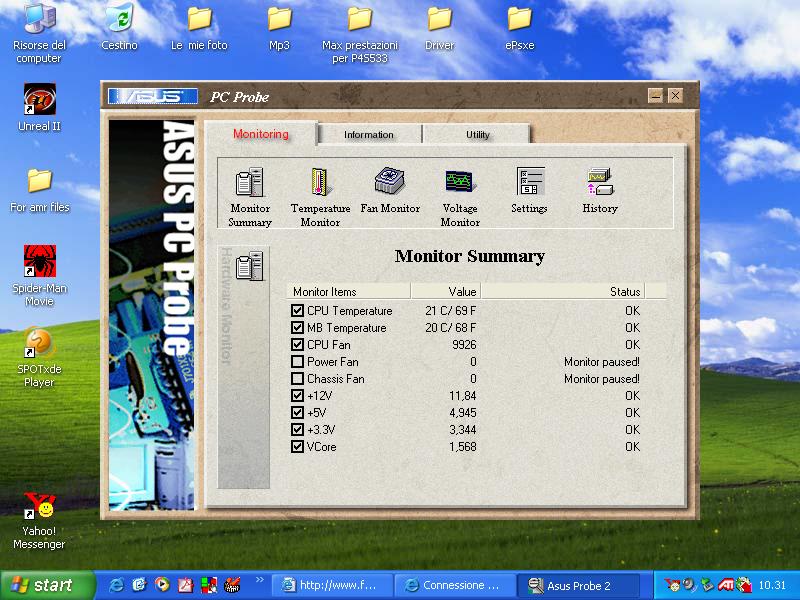Viewport: 800px width, 600px height.
Task: Open the Voltage Monitor icon
Action: (x=460, y=181)
